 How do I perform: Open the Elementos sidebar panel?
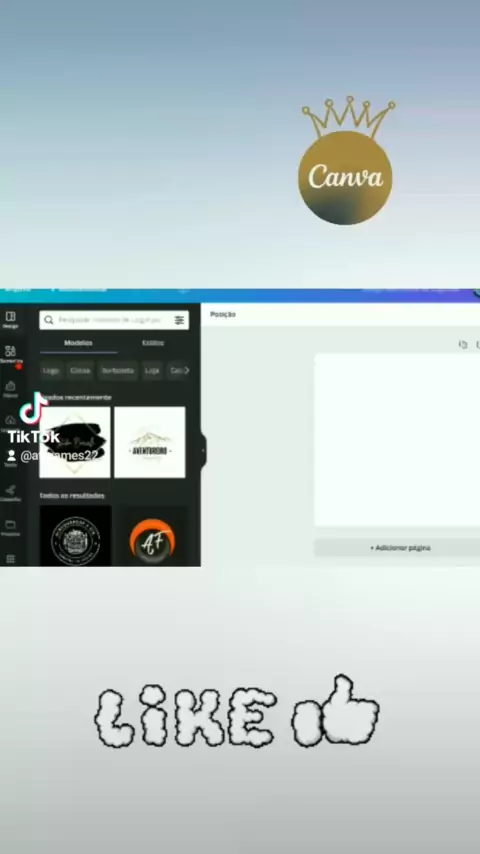[x=10, y=354]
